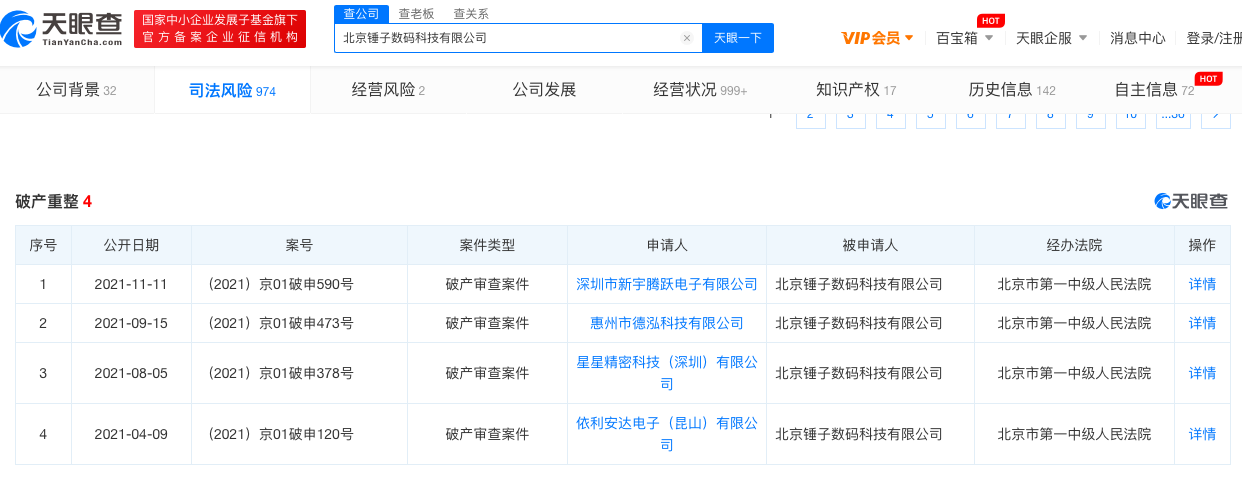Open the 知识产权 tab
This screenshot has width=1242, height=479.
856,90
